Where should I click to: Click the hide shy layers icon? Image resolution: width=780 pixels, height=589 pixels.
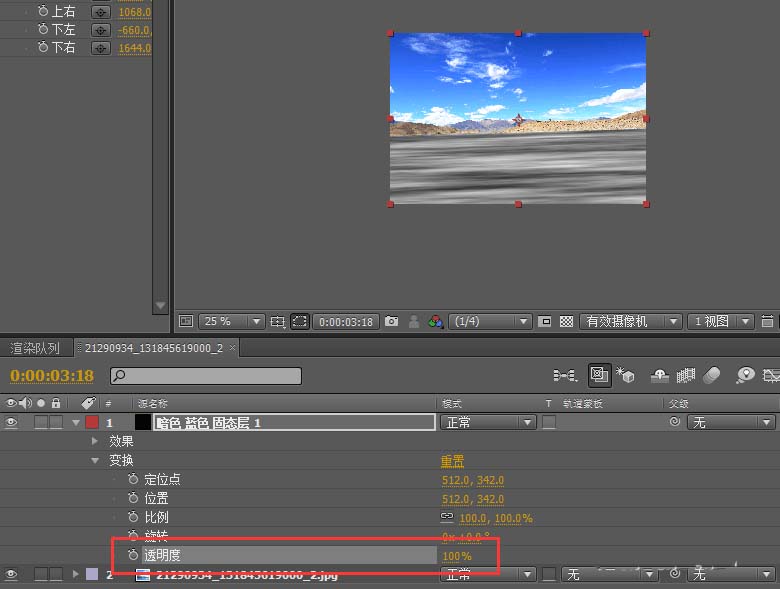coord(660,375)
